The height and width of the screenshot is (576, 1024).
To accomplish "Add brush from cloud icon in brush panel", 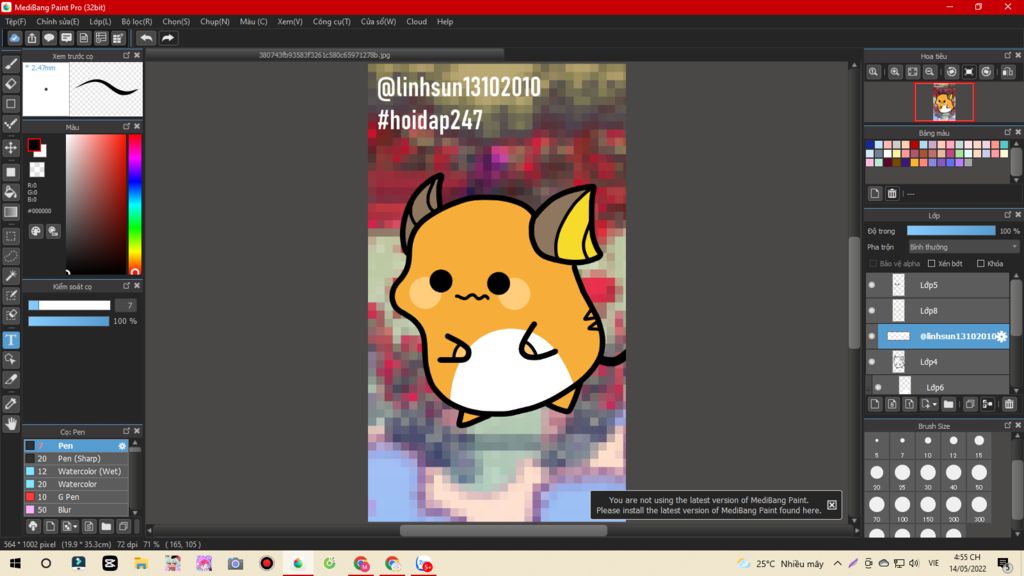I will click(33, 526).
